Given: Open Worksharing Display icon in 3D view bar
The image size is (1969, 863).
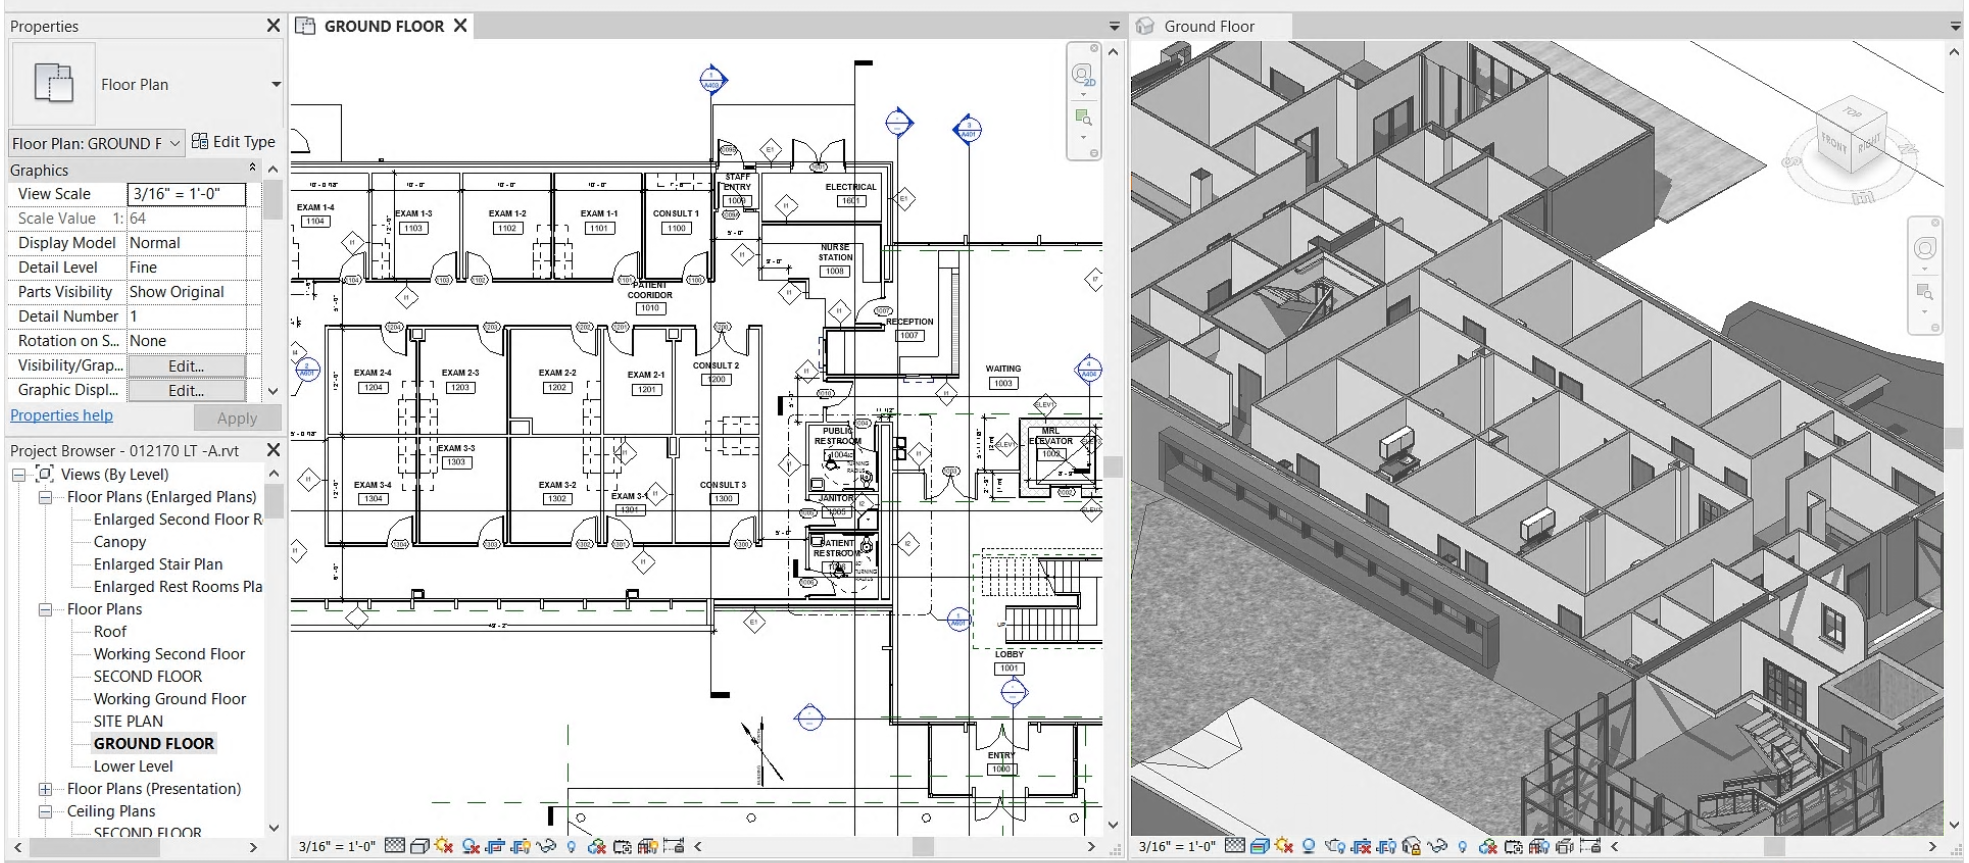Looking at the screenshot, I should click(1488, 846).
